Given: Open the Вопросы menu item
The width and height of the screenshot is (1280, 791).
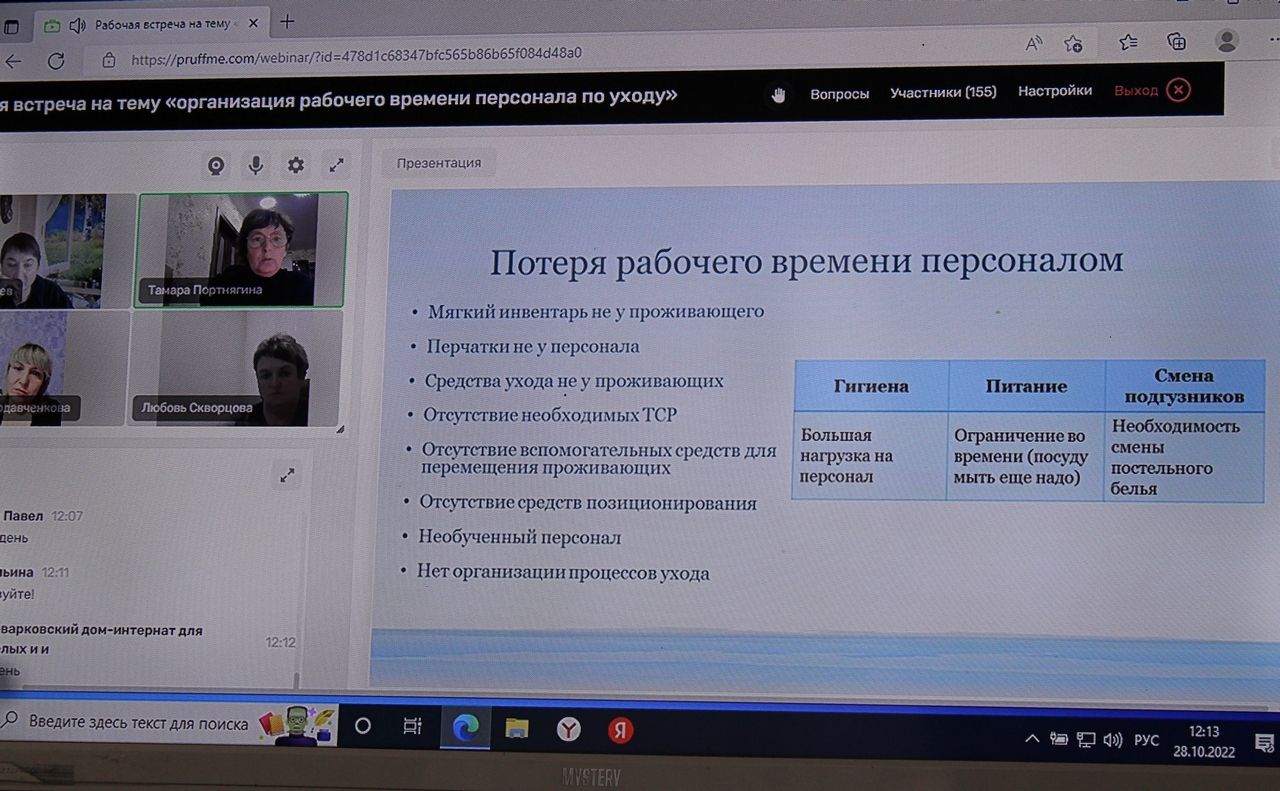Looking at the screenshot, I should pyautogui.click(x=839, y=93).
